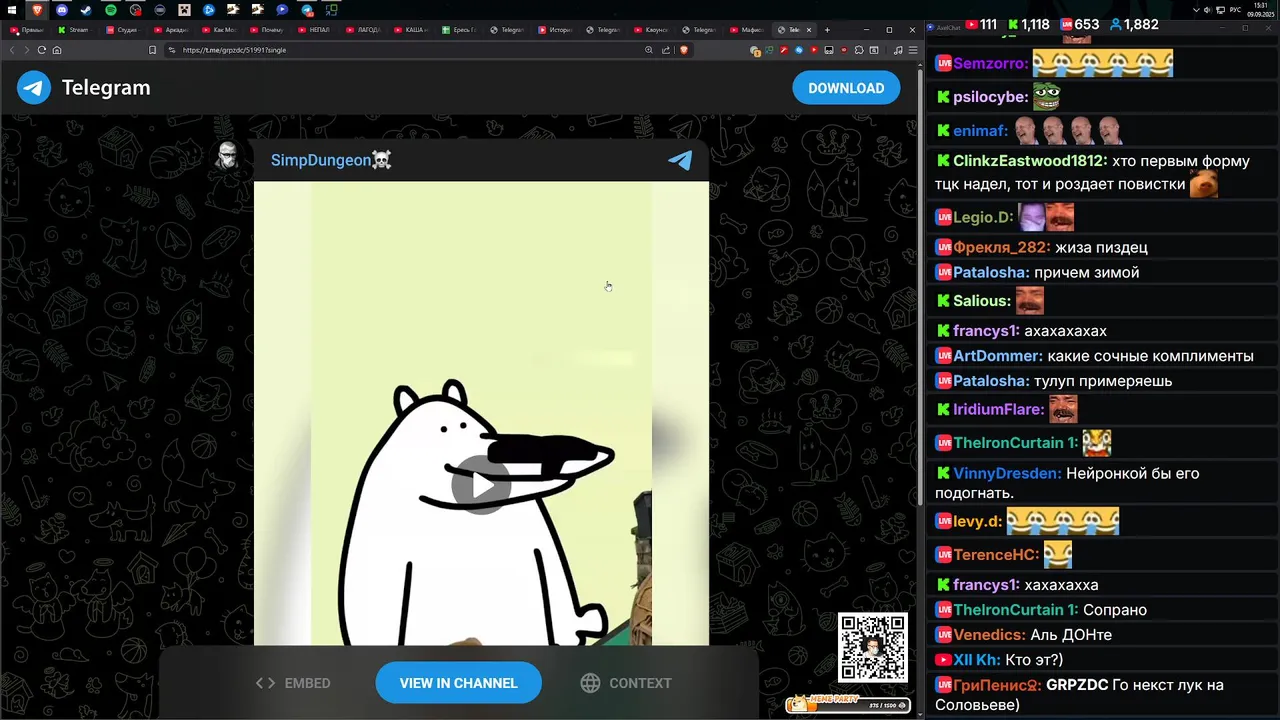Viewport: 1280px width, 720px height.
Task: Play the bear video
Action: (x=481, y=485)
